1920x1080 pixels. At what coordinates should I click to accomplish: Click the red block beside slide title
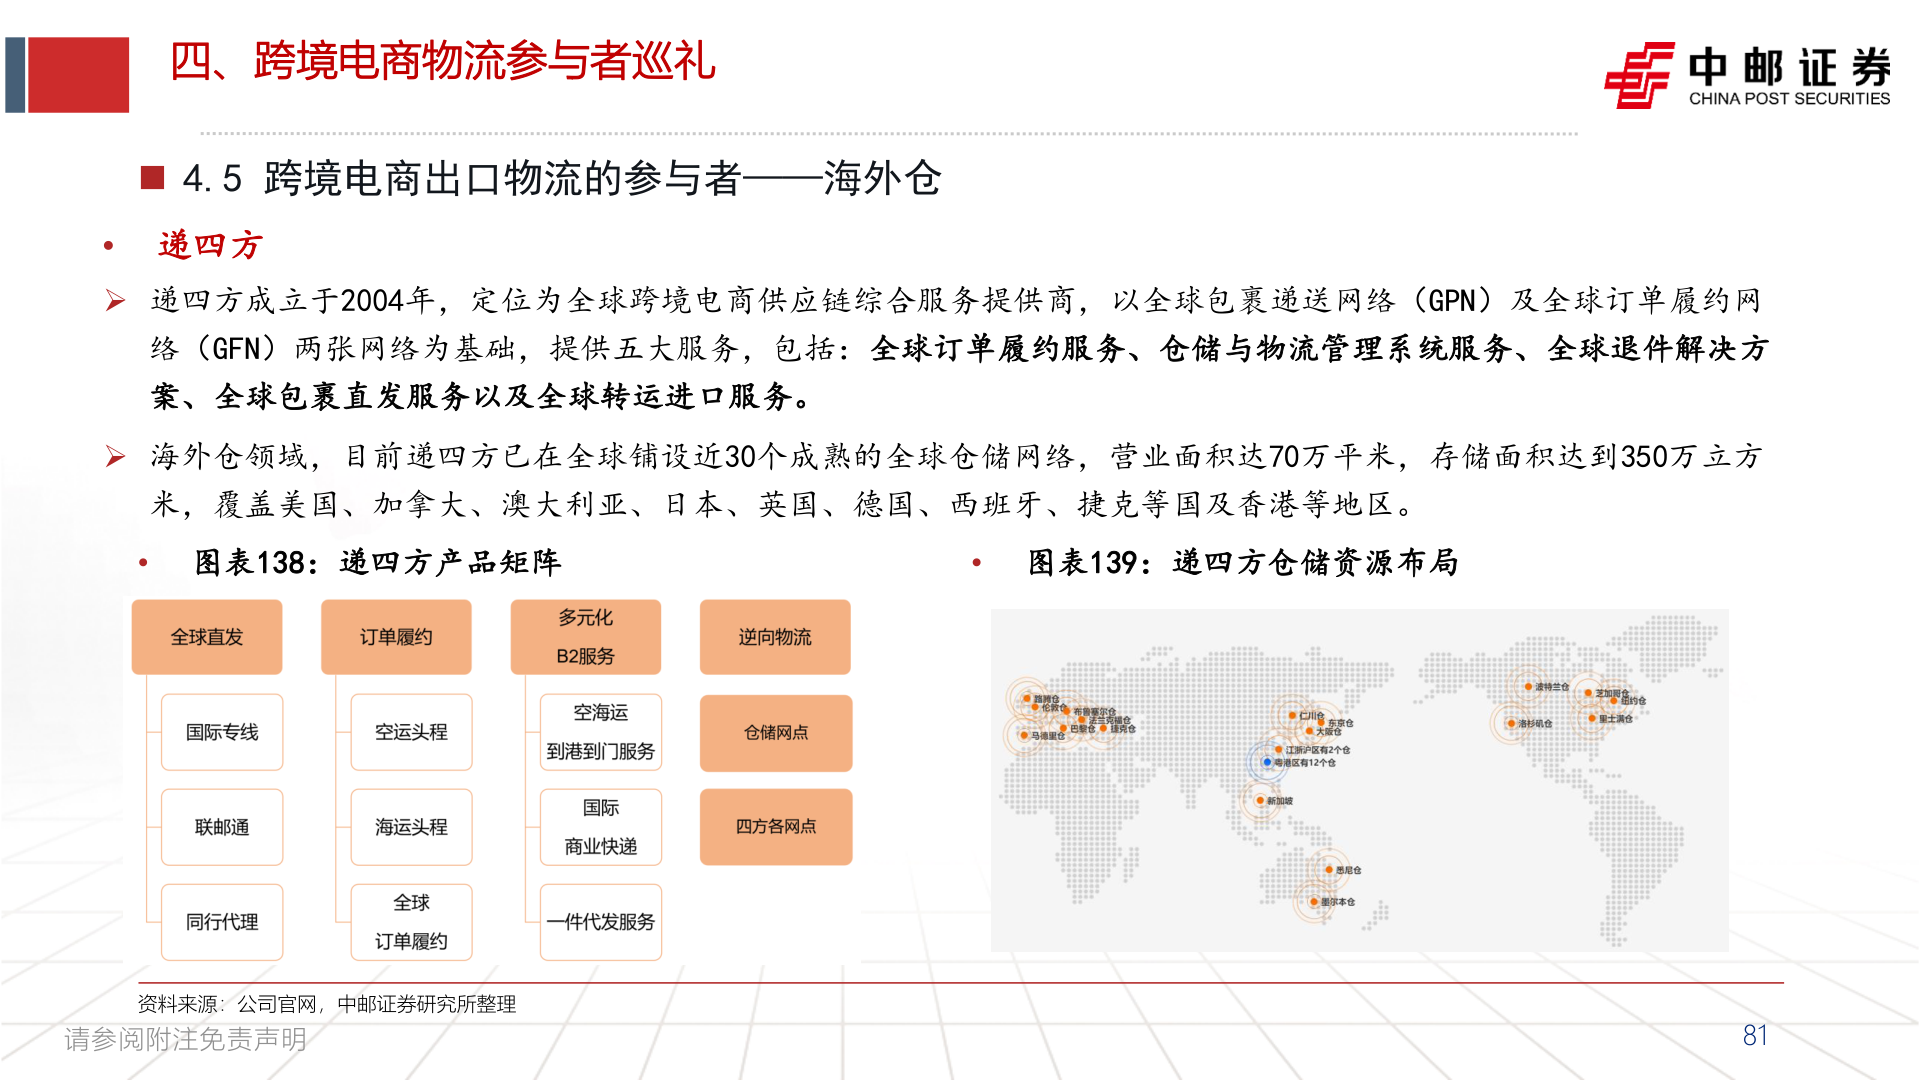78,75
